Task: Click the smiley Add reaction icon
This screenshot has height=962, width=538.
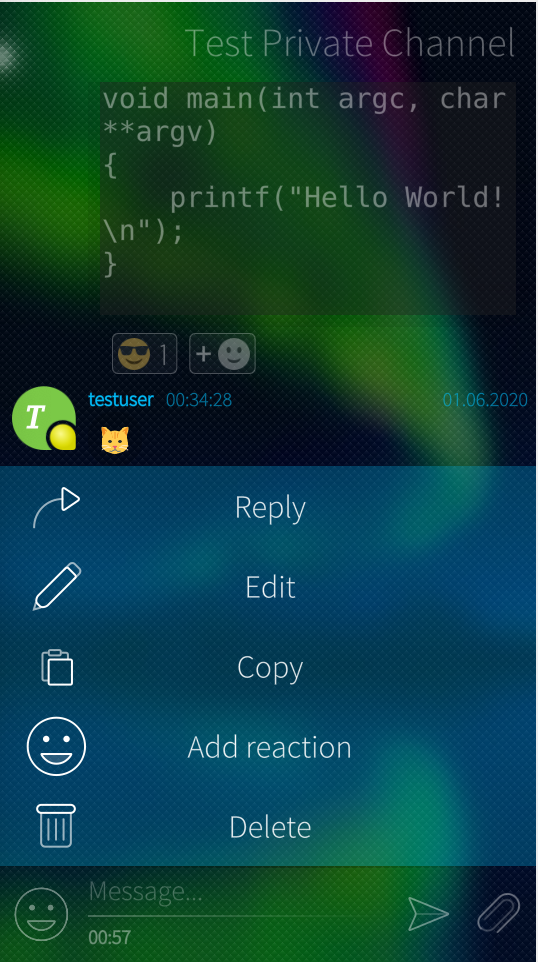Action: coord(56,746)
